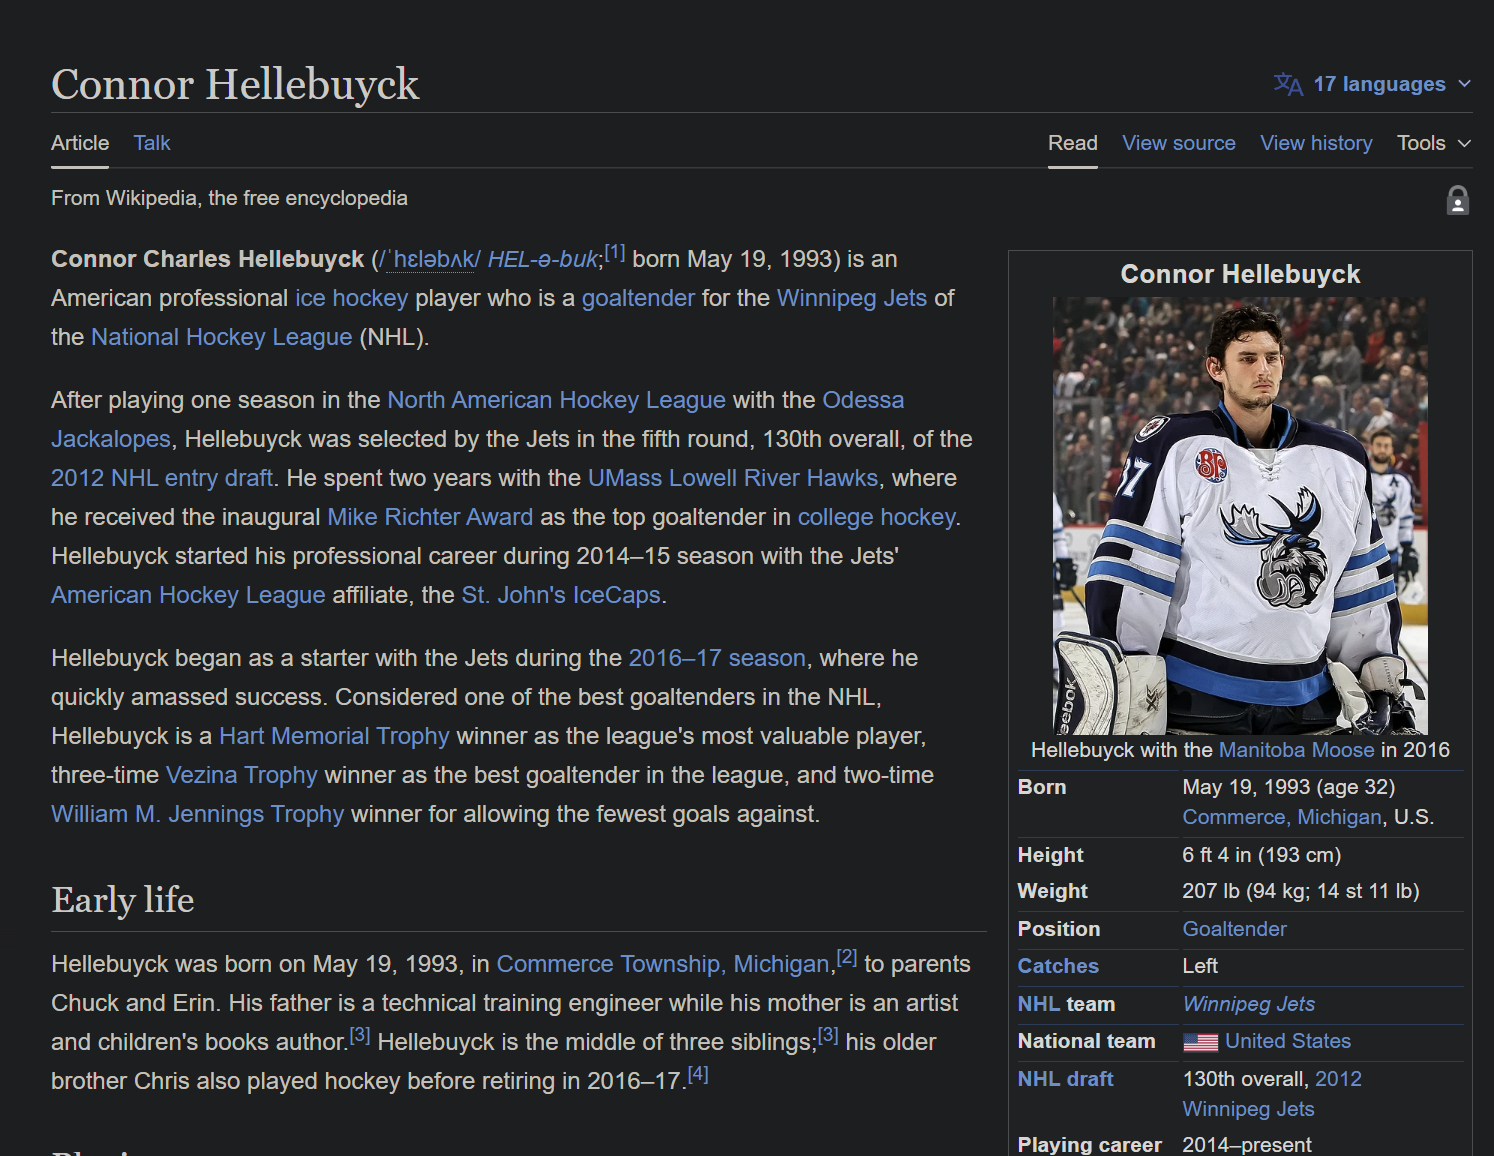Open the Vezina Trophy link
The width and height of the screenshot is (1494, 1156).
(241, 775)
